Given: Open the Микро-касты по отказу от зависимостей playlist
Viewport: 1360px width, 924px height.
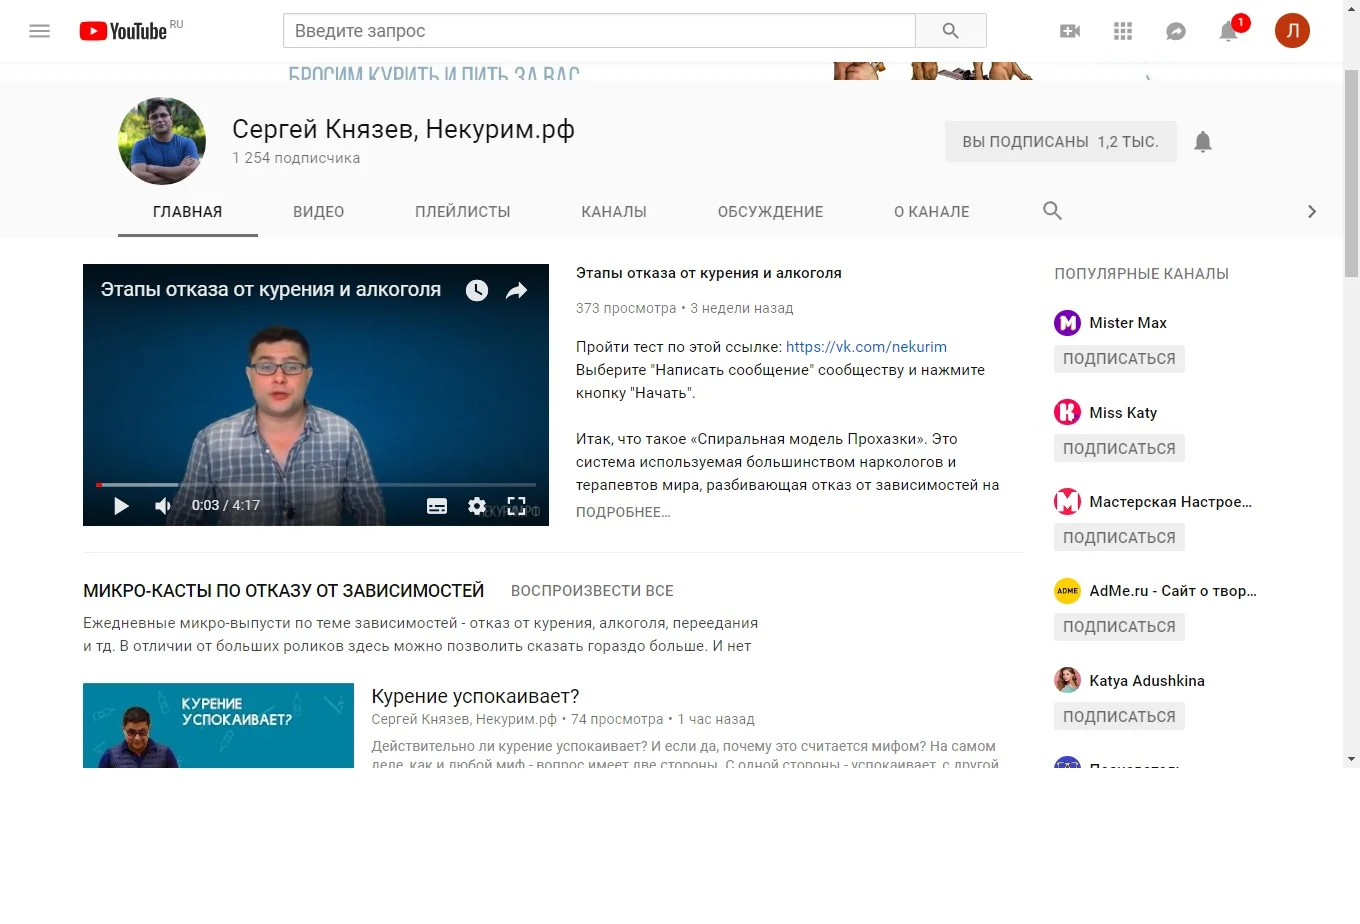Looking at the screenshot, I should (284, 591).
